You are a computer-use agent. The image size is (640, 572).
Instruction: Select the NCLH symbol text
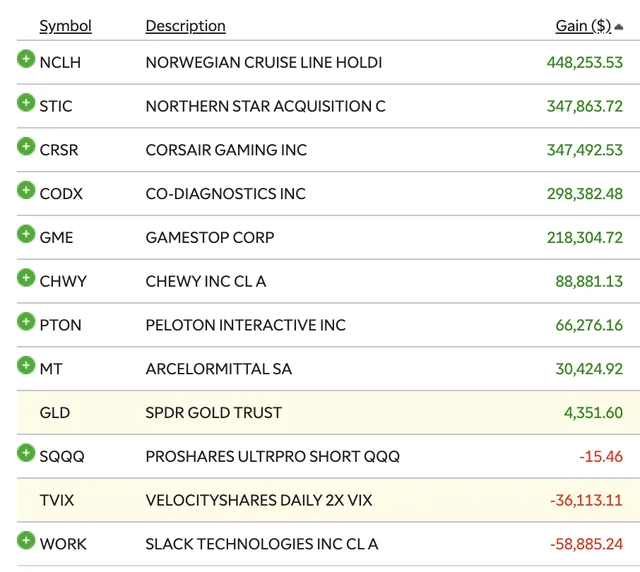60,62
